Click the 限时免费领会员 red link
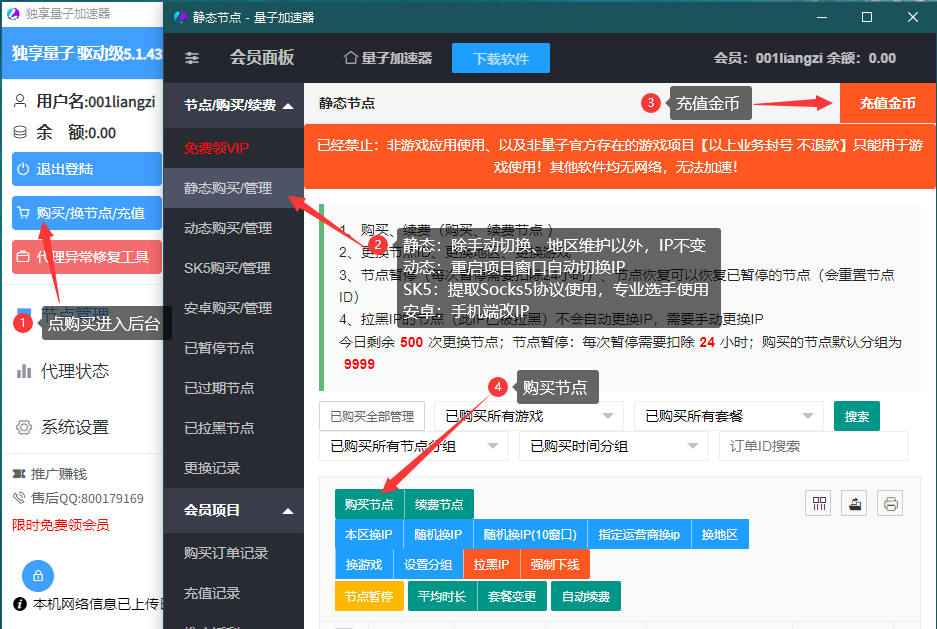The height and width of the screenshot is (629, 937). [x=61, y=525]
